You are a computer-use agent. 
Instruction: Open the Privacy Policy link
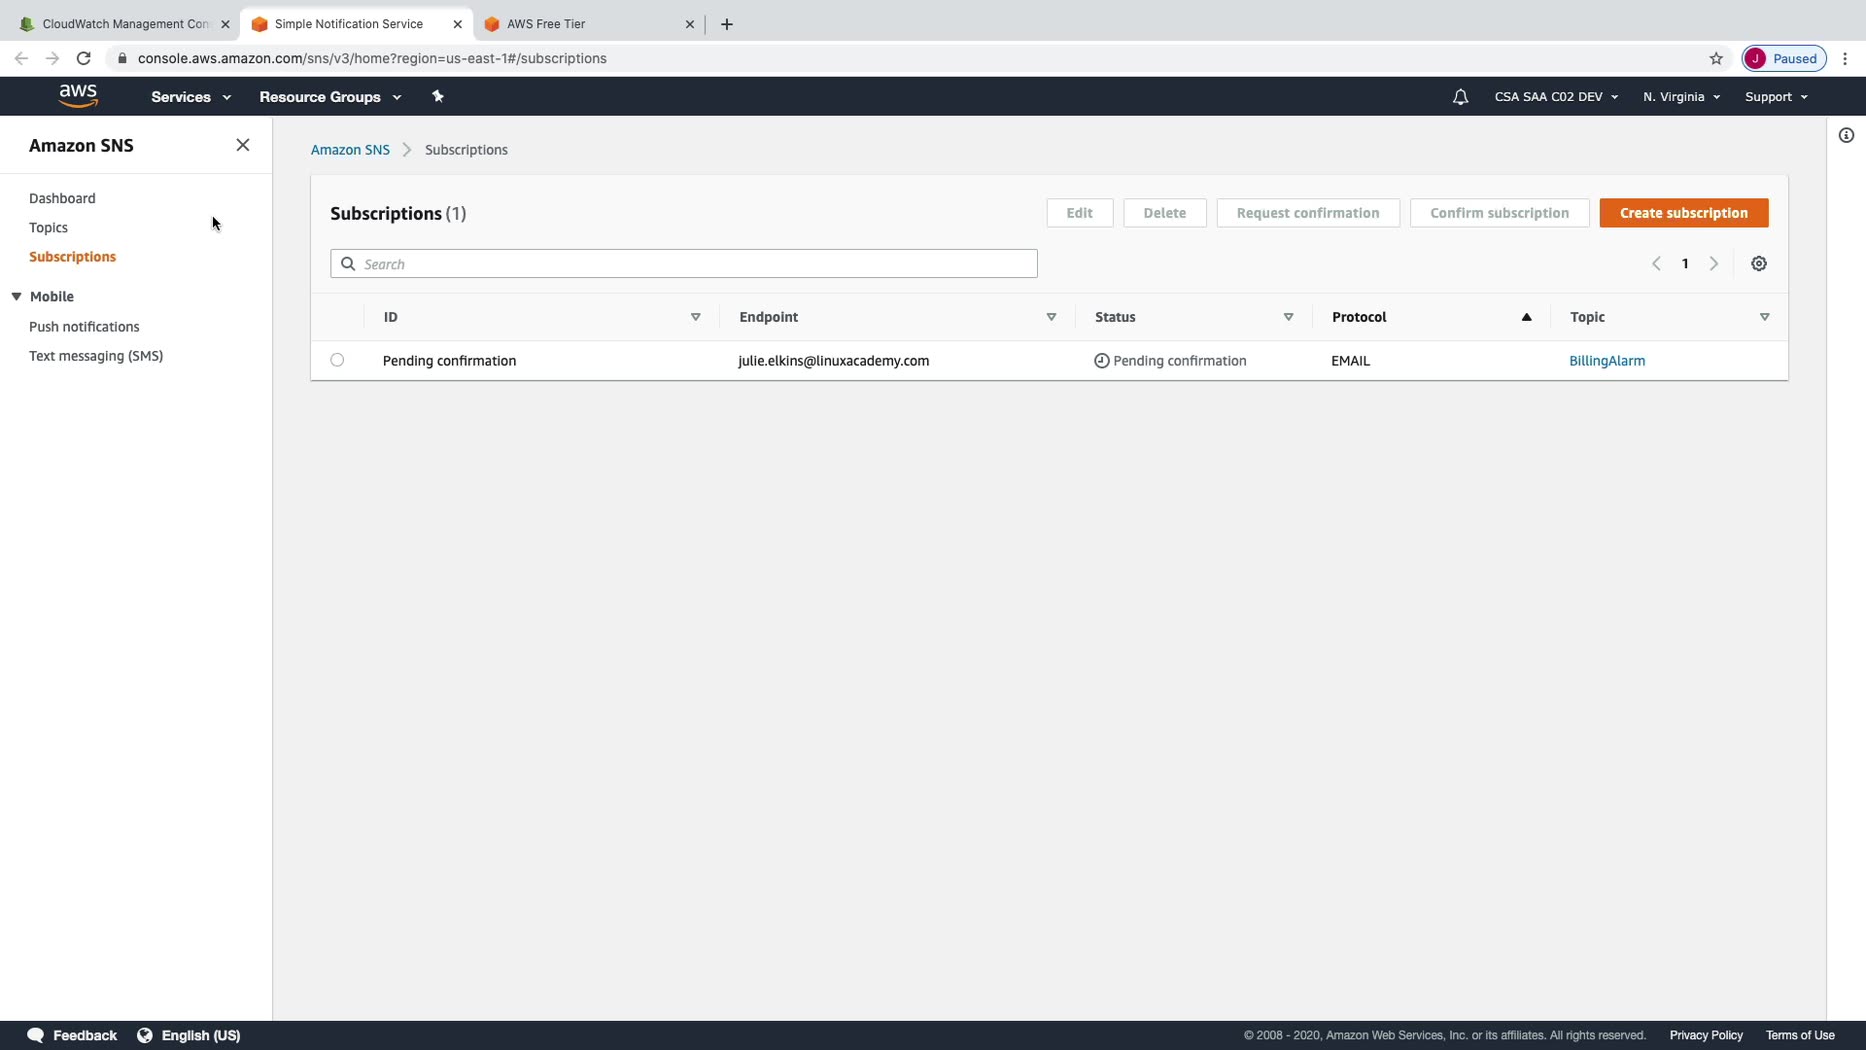1705,1035
